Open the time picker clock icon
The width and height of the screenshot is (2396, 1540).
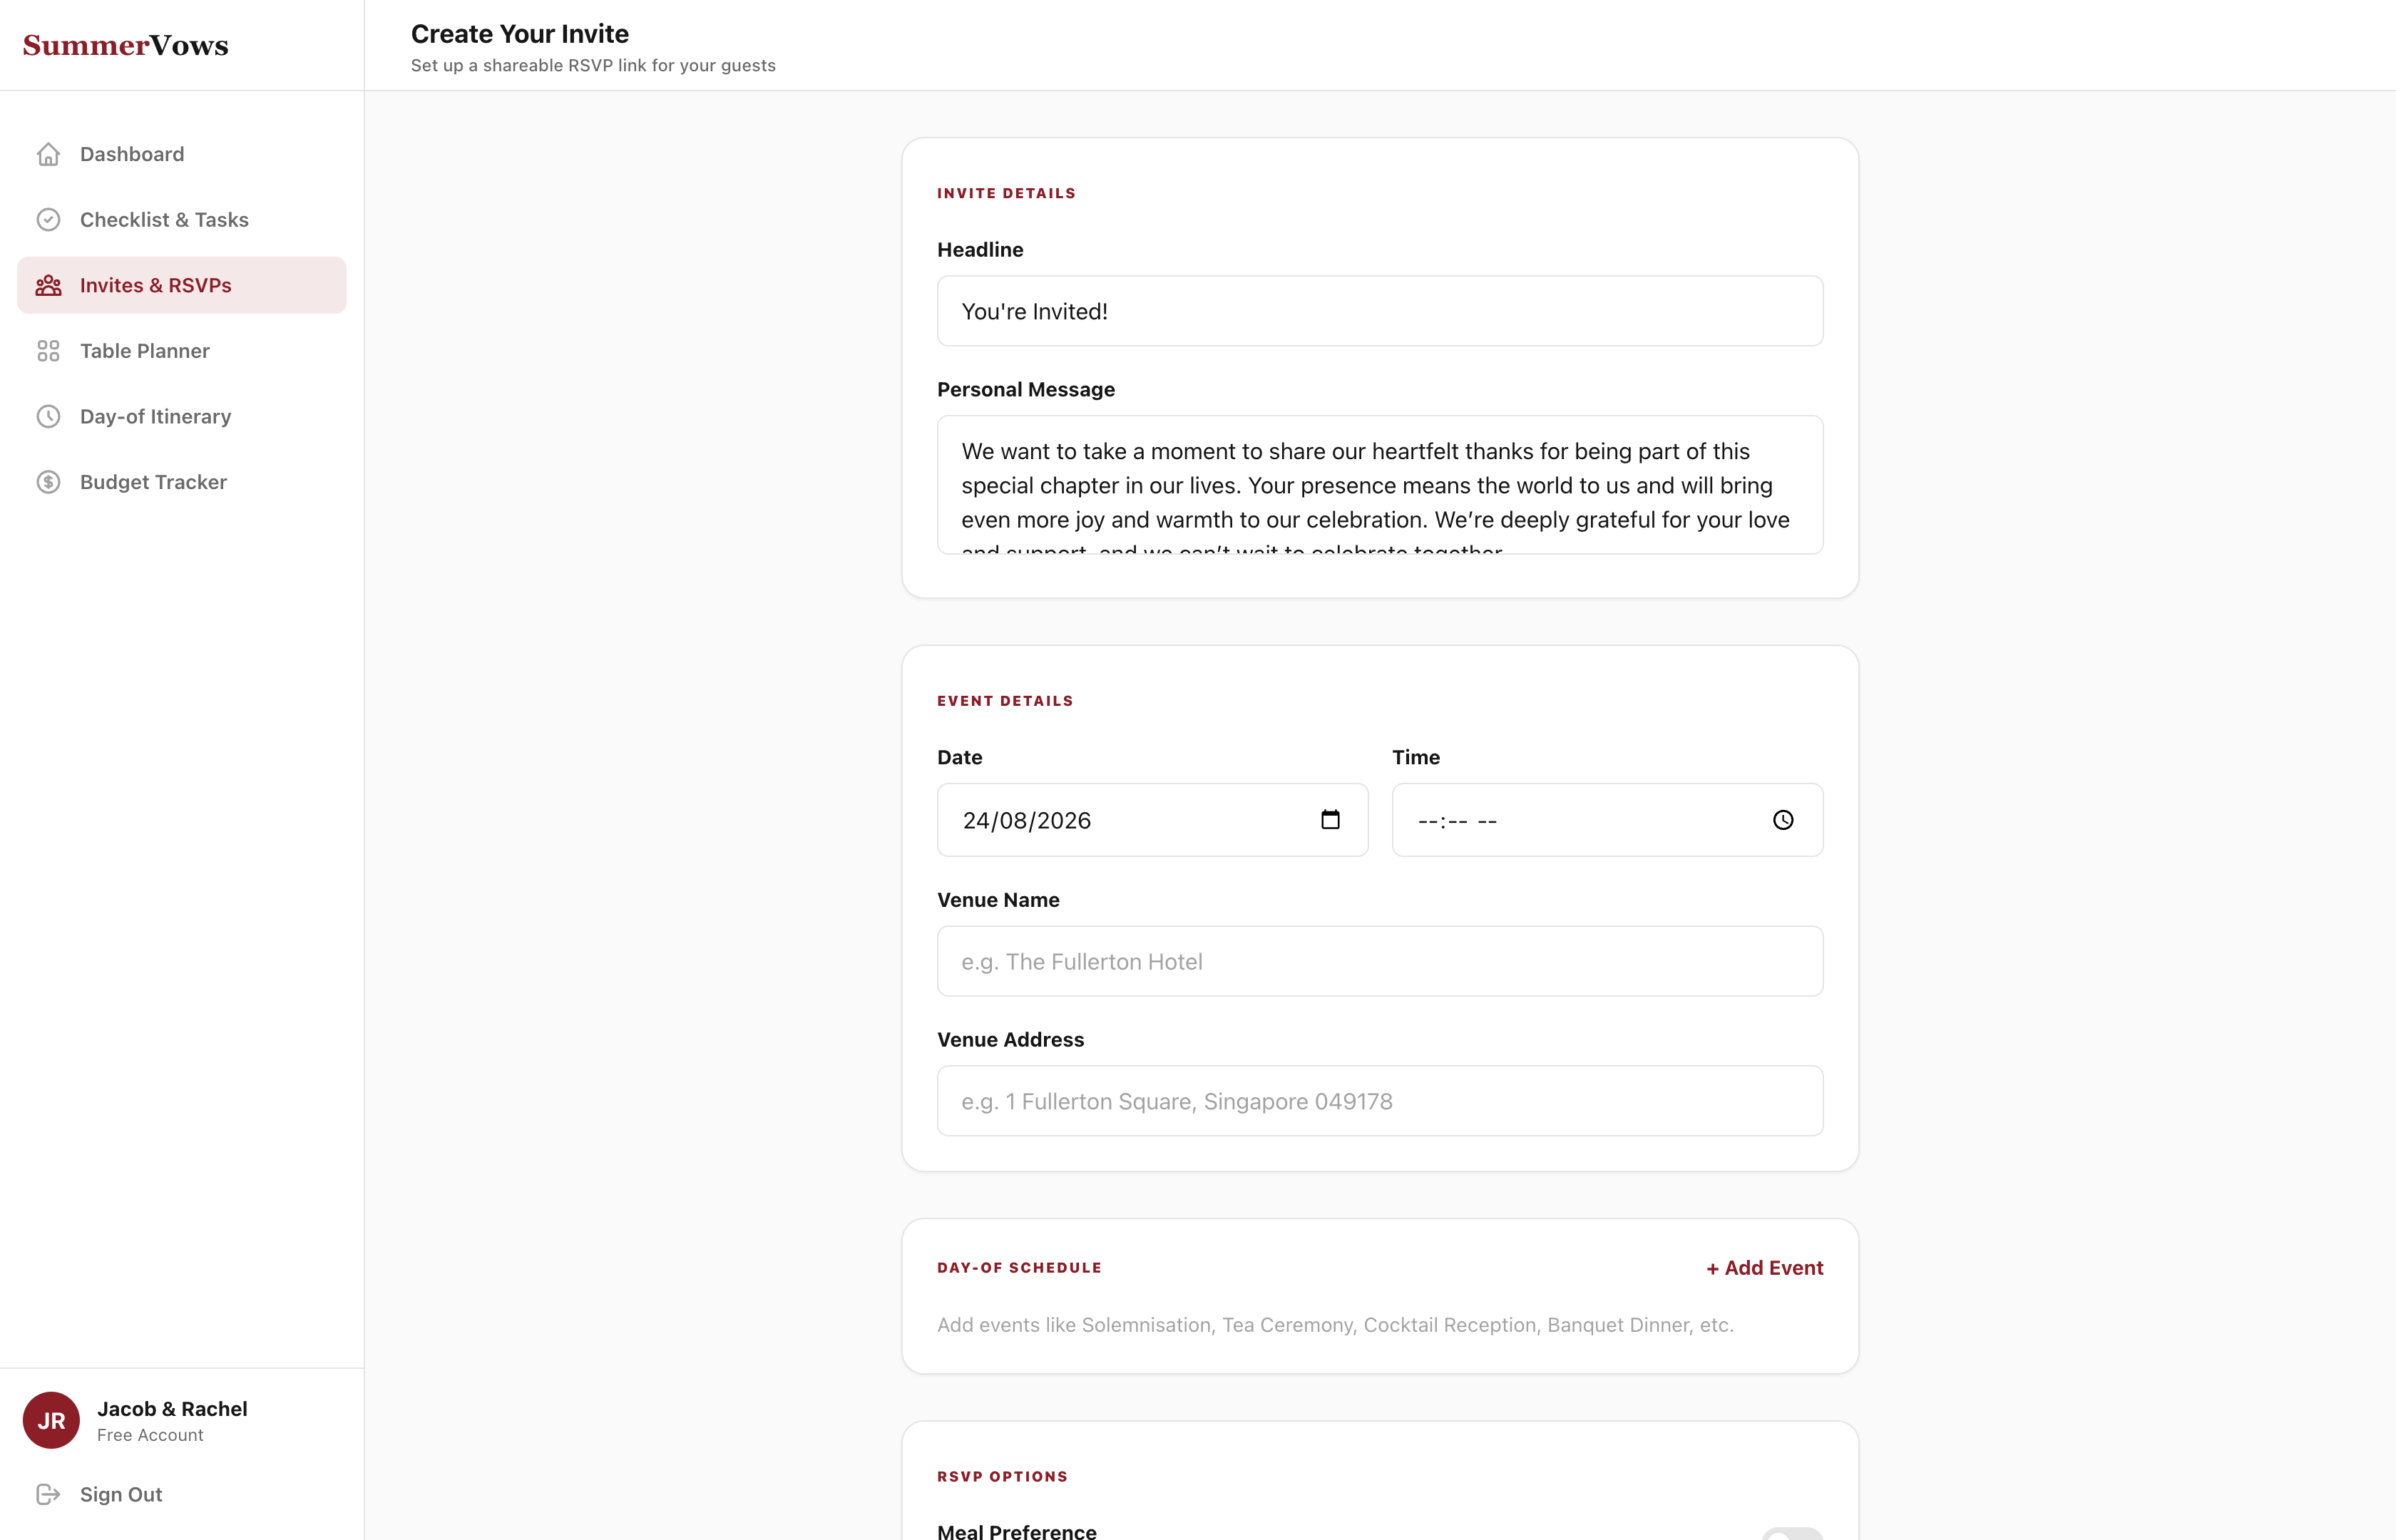point(1783,820)
